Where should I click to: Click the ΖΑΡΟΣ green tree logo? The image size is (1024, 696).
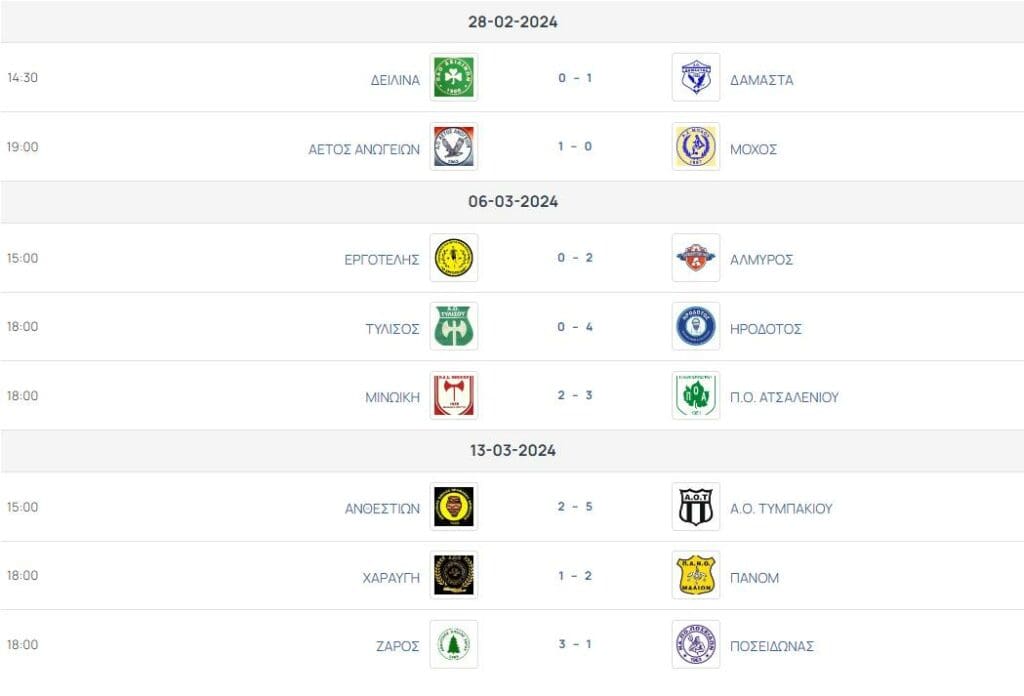454,644
